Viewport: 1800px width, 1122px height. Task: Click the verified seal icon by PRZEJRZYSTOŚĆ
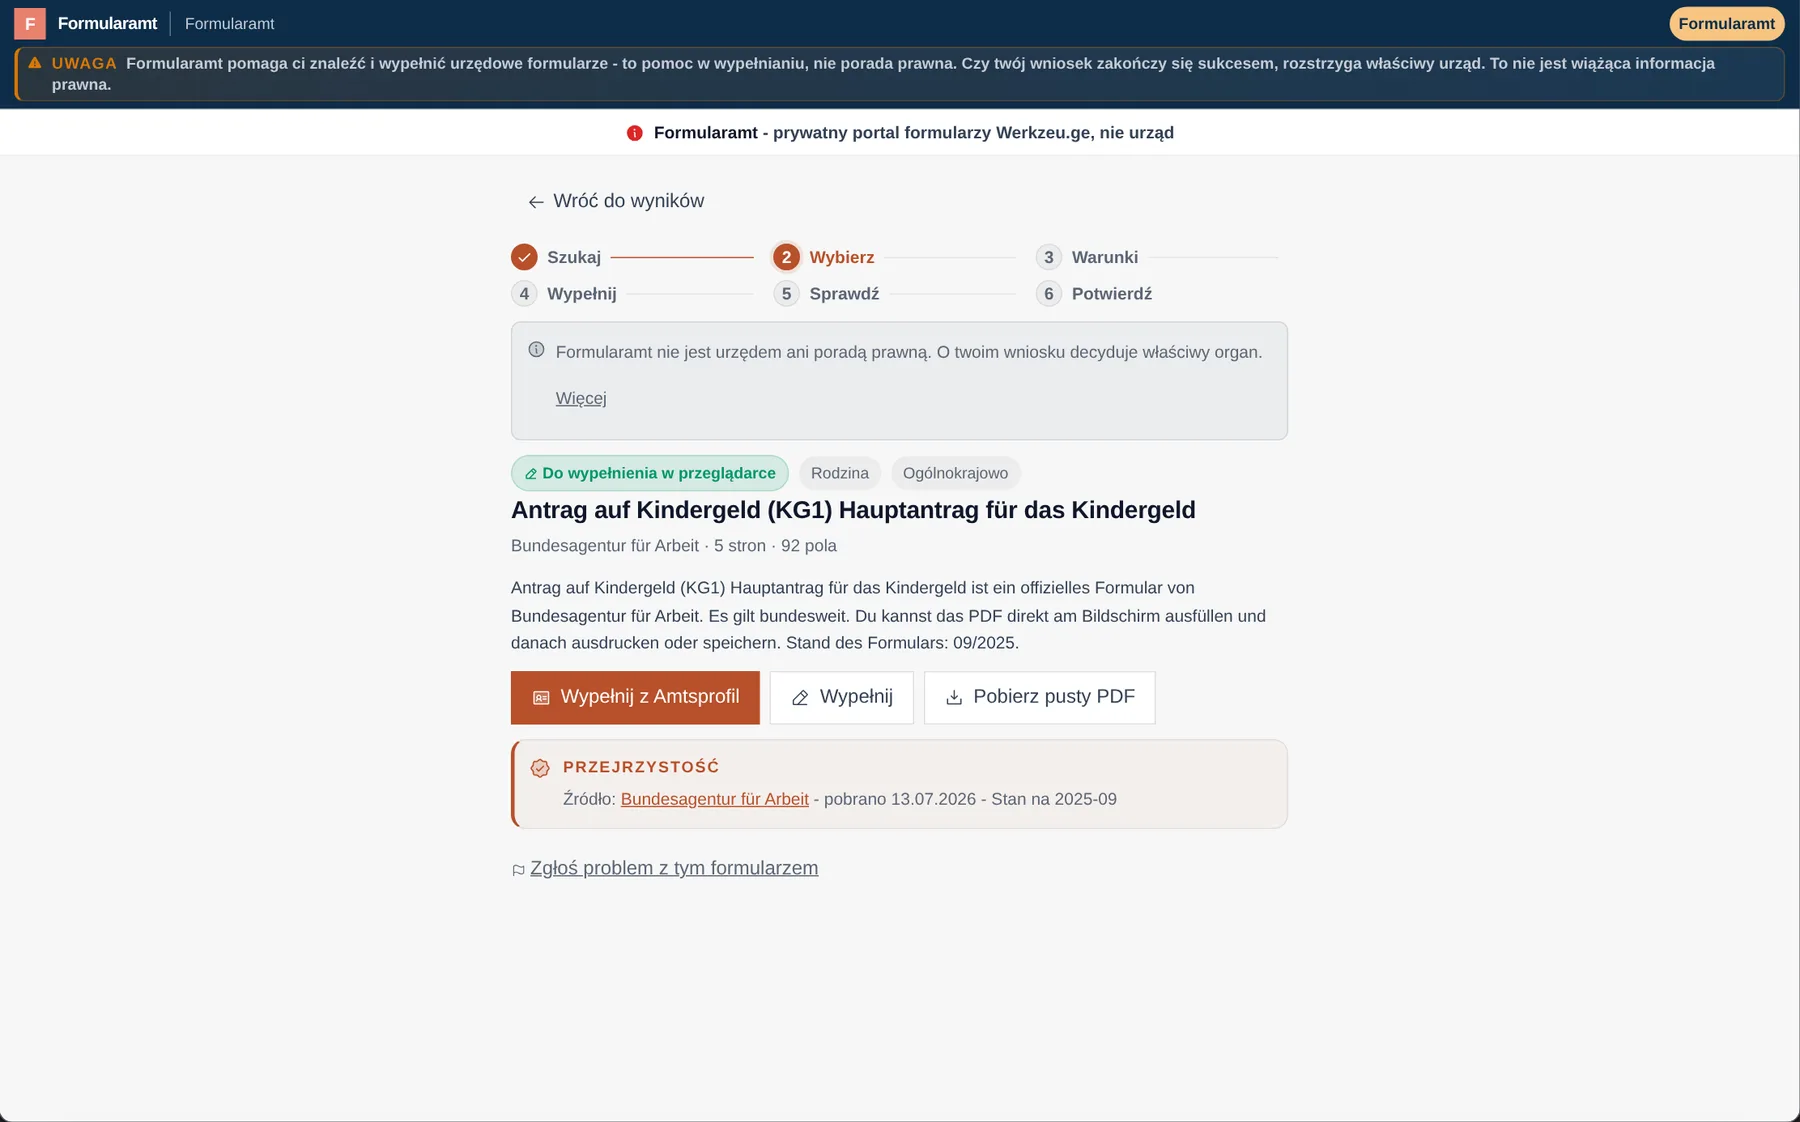(x=540, y=768)
